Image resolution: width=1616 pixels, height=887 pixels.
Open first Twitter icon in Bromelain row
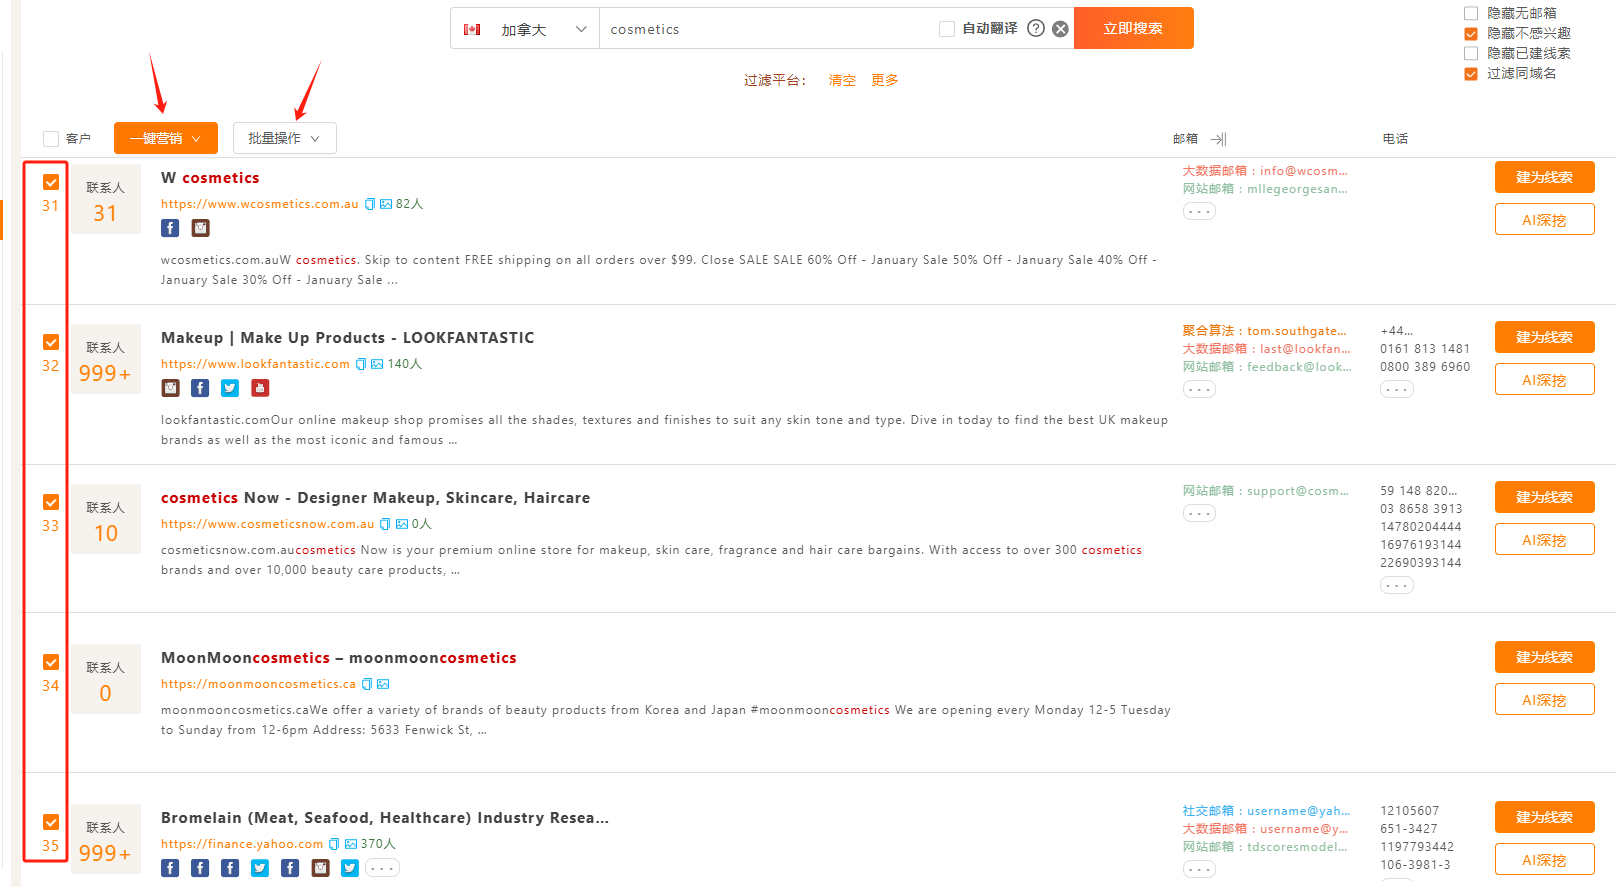point(260,868)
